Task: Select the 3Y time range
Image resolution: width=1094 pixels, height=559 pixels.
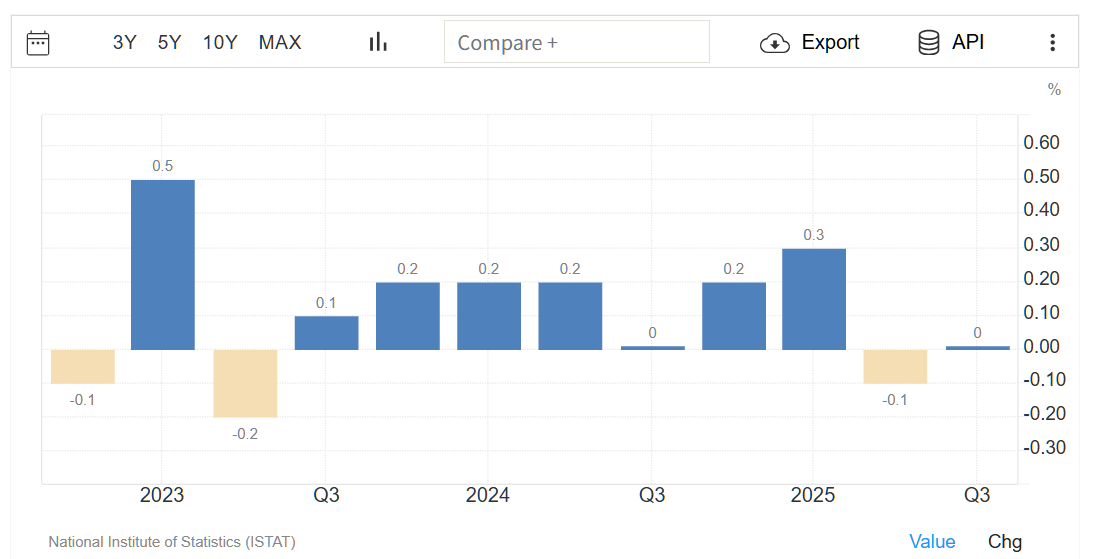Action: pyautogui.click(x=124, y=42)
